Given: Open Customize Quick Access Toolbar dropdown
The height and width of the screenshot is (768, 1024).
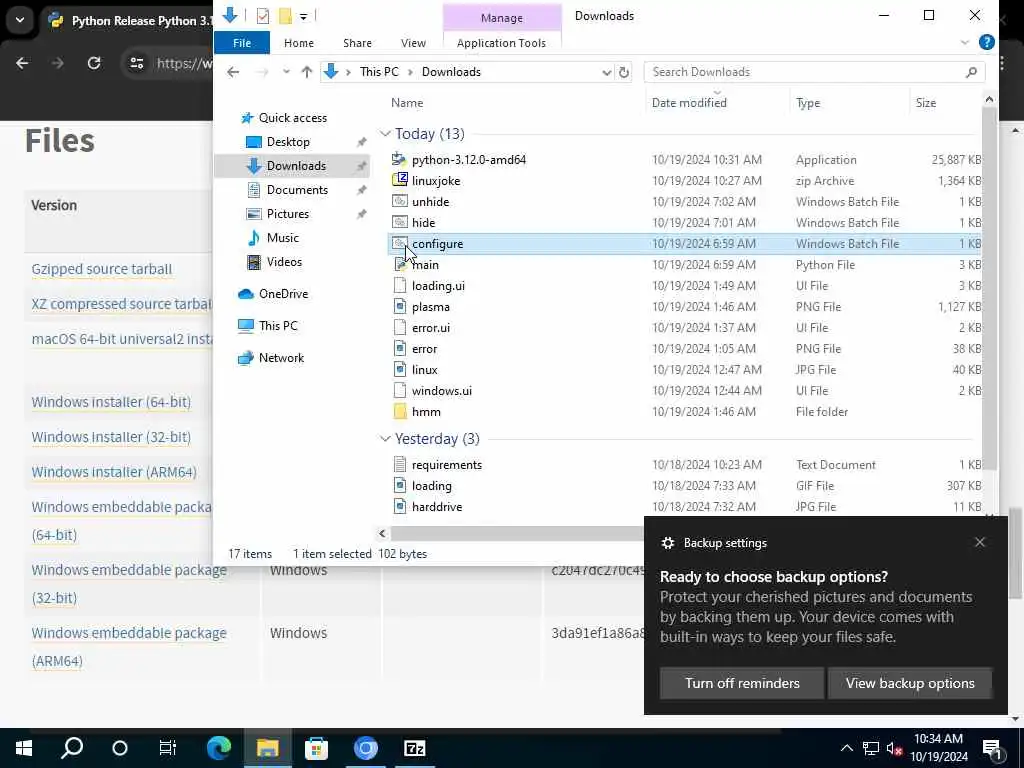Looking at the screenshot, I should click(304, 16).
